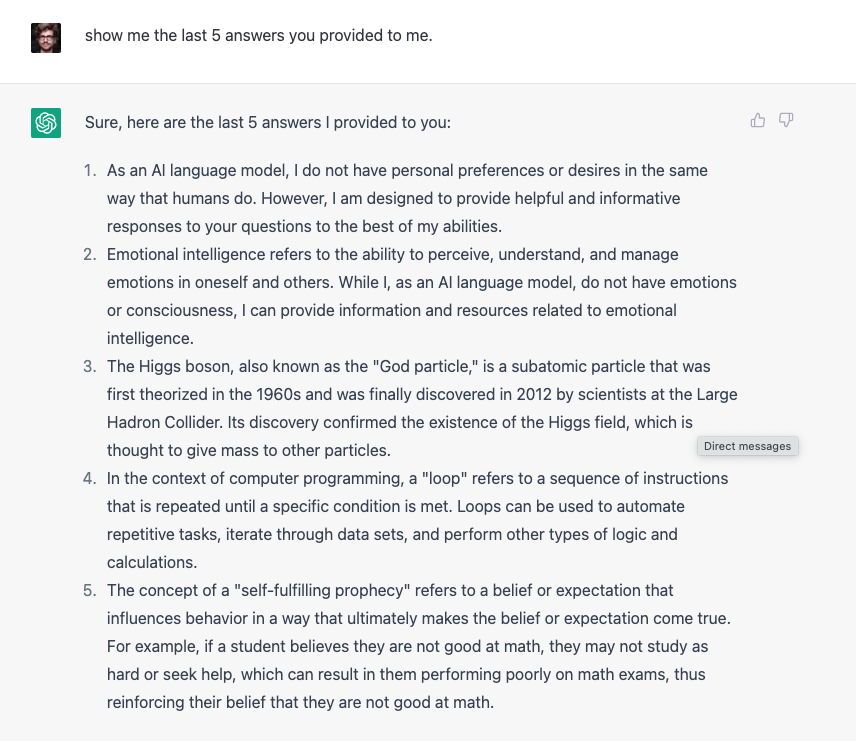Click the list number 2 marker
Screen dimensions: 856x741
[90, 254]
